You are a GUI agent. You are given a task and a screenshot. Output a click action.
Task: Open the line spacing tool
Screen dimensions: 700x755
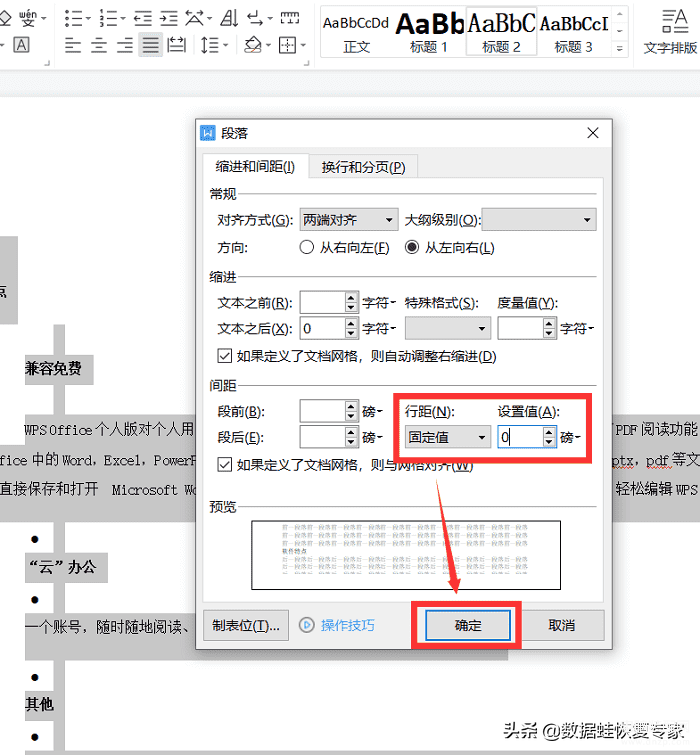[x=209, y=45]
